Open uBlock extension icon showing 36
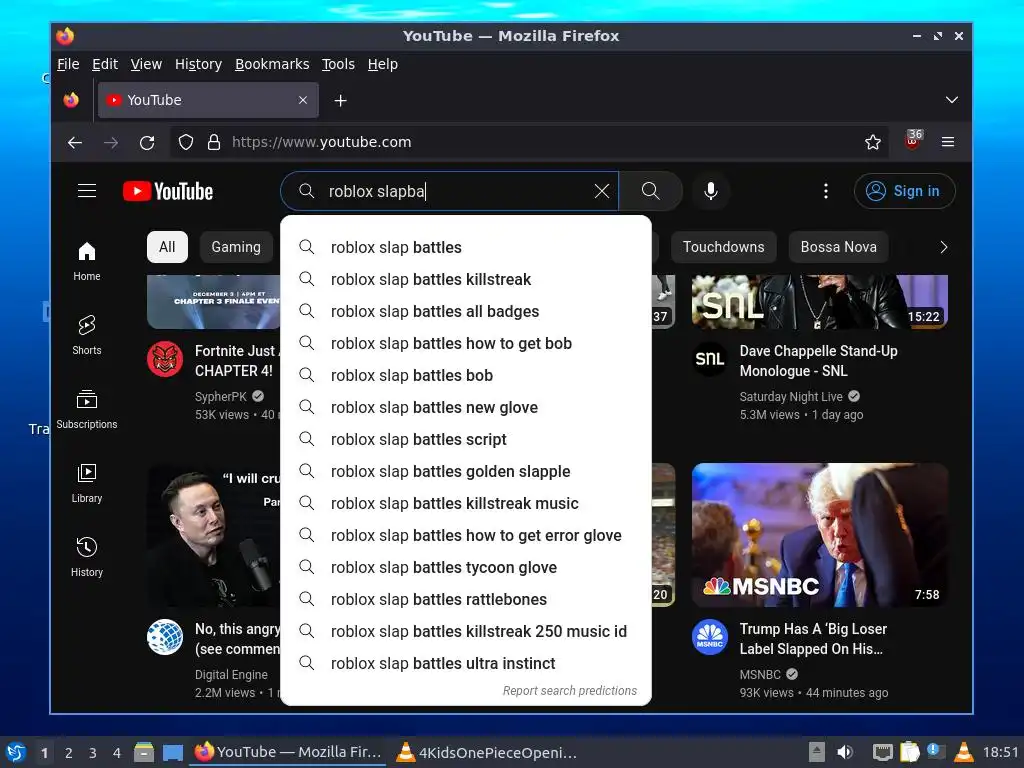The height and width of the screenshot is (768, 1024). (913, 140)
